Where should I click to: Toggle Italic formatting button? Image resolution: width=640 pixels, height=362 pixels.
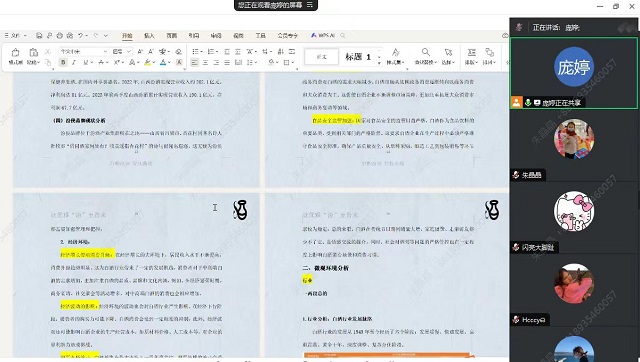tap(74, 62)
